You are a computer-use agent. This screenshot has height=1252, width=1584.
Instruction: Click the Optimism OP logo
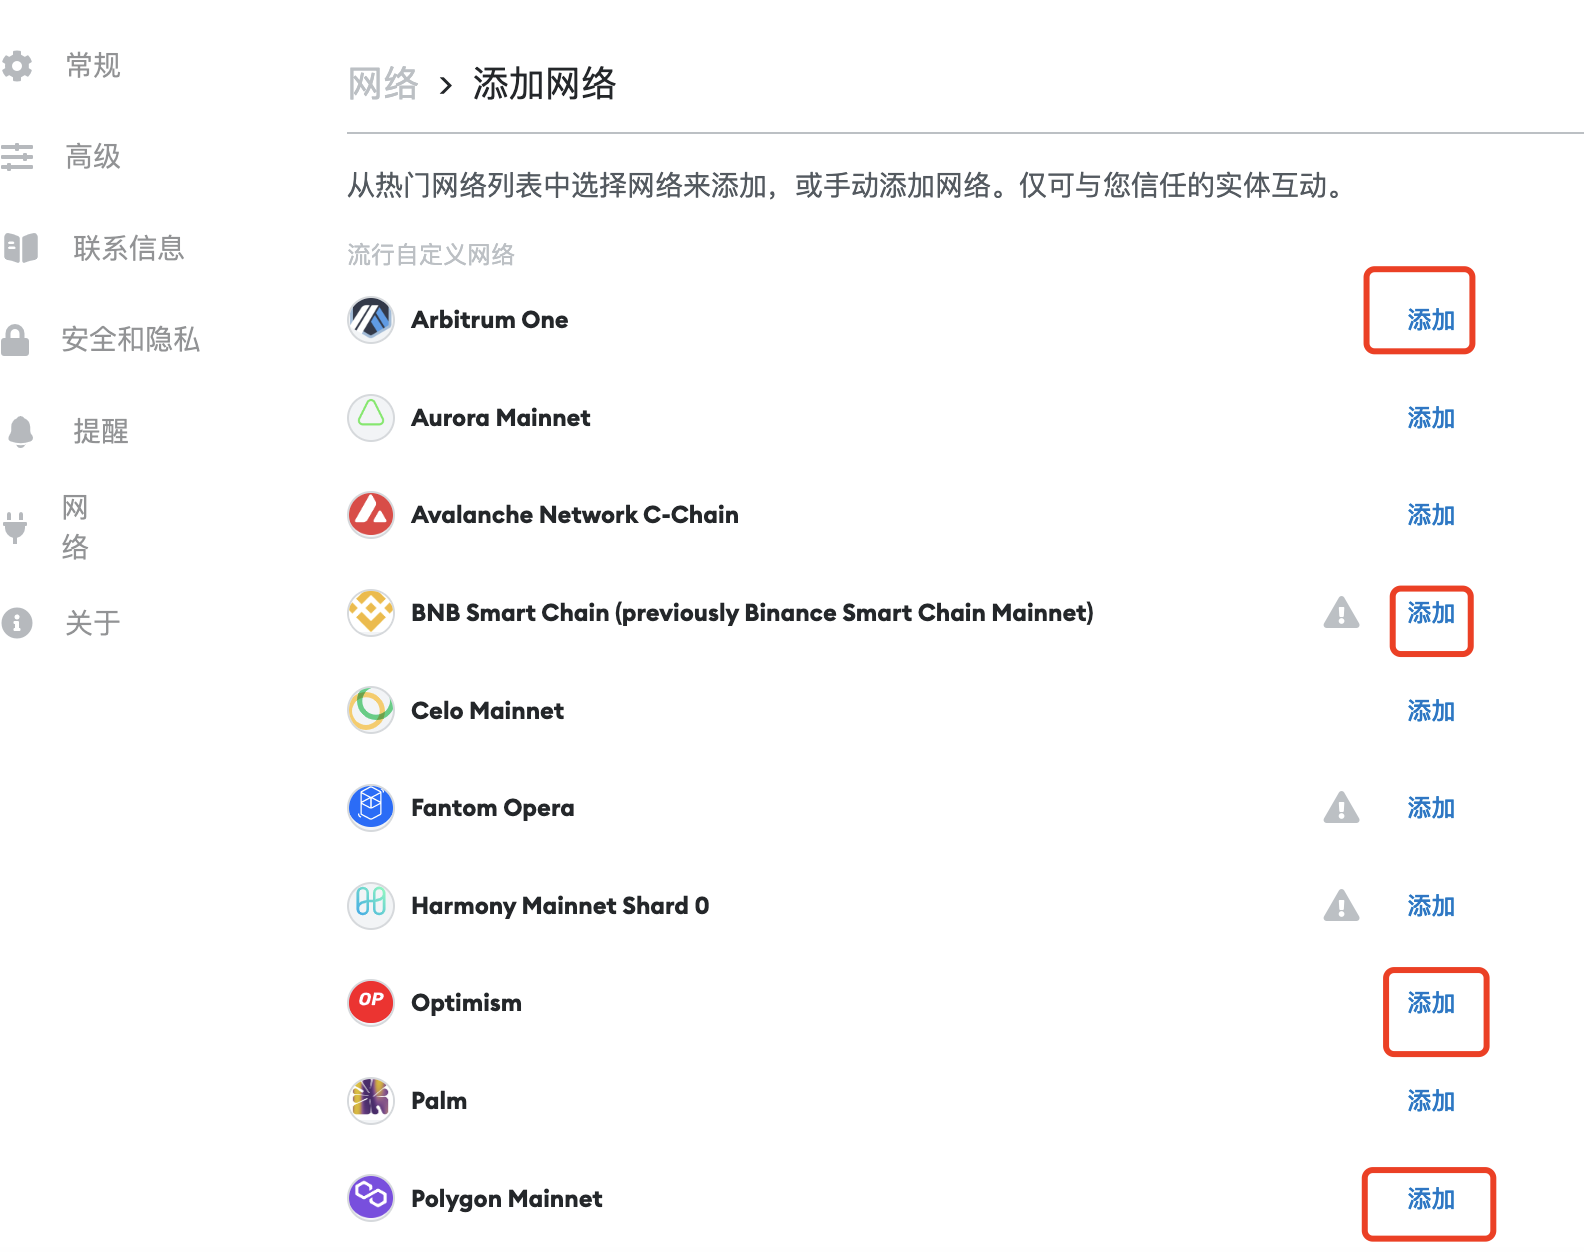371,1002
